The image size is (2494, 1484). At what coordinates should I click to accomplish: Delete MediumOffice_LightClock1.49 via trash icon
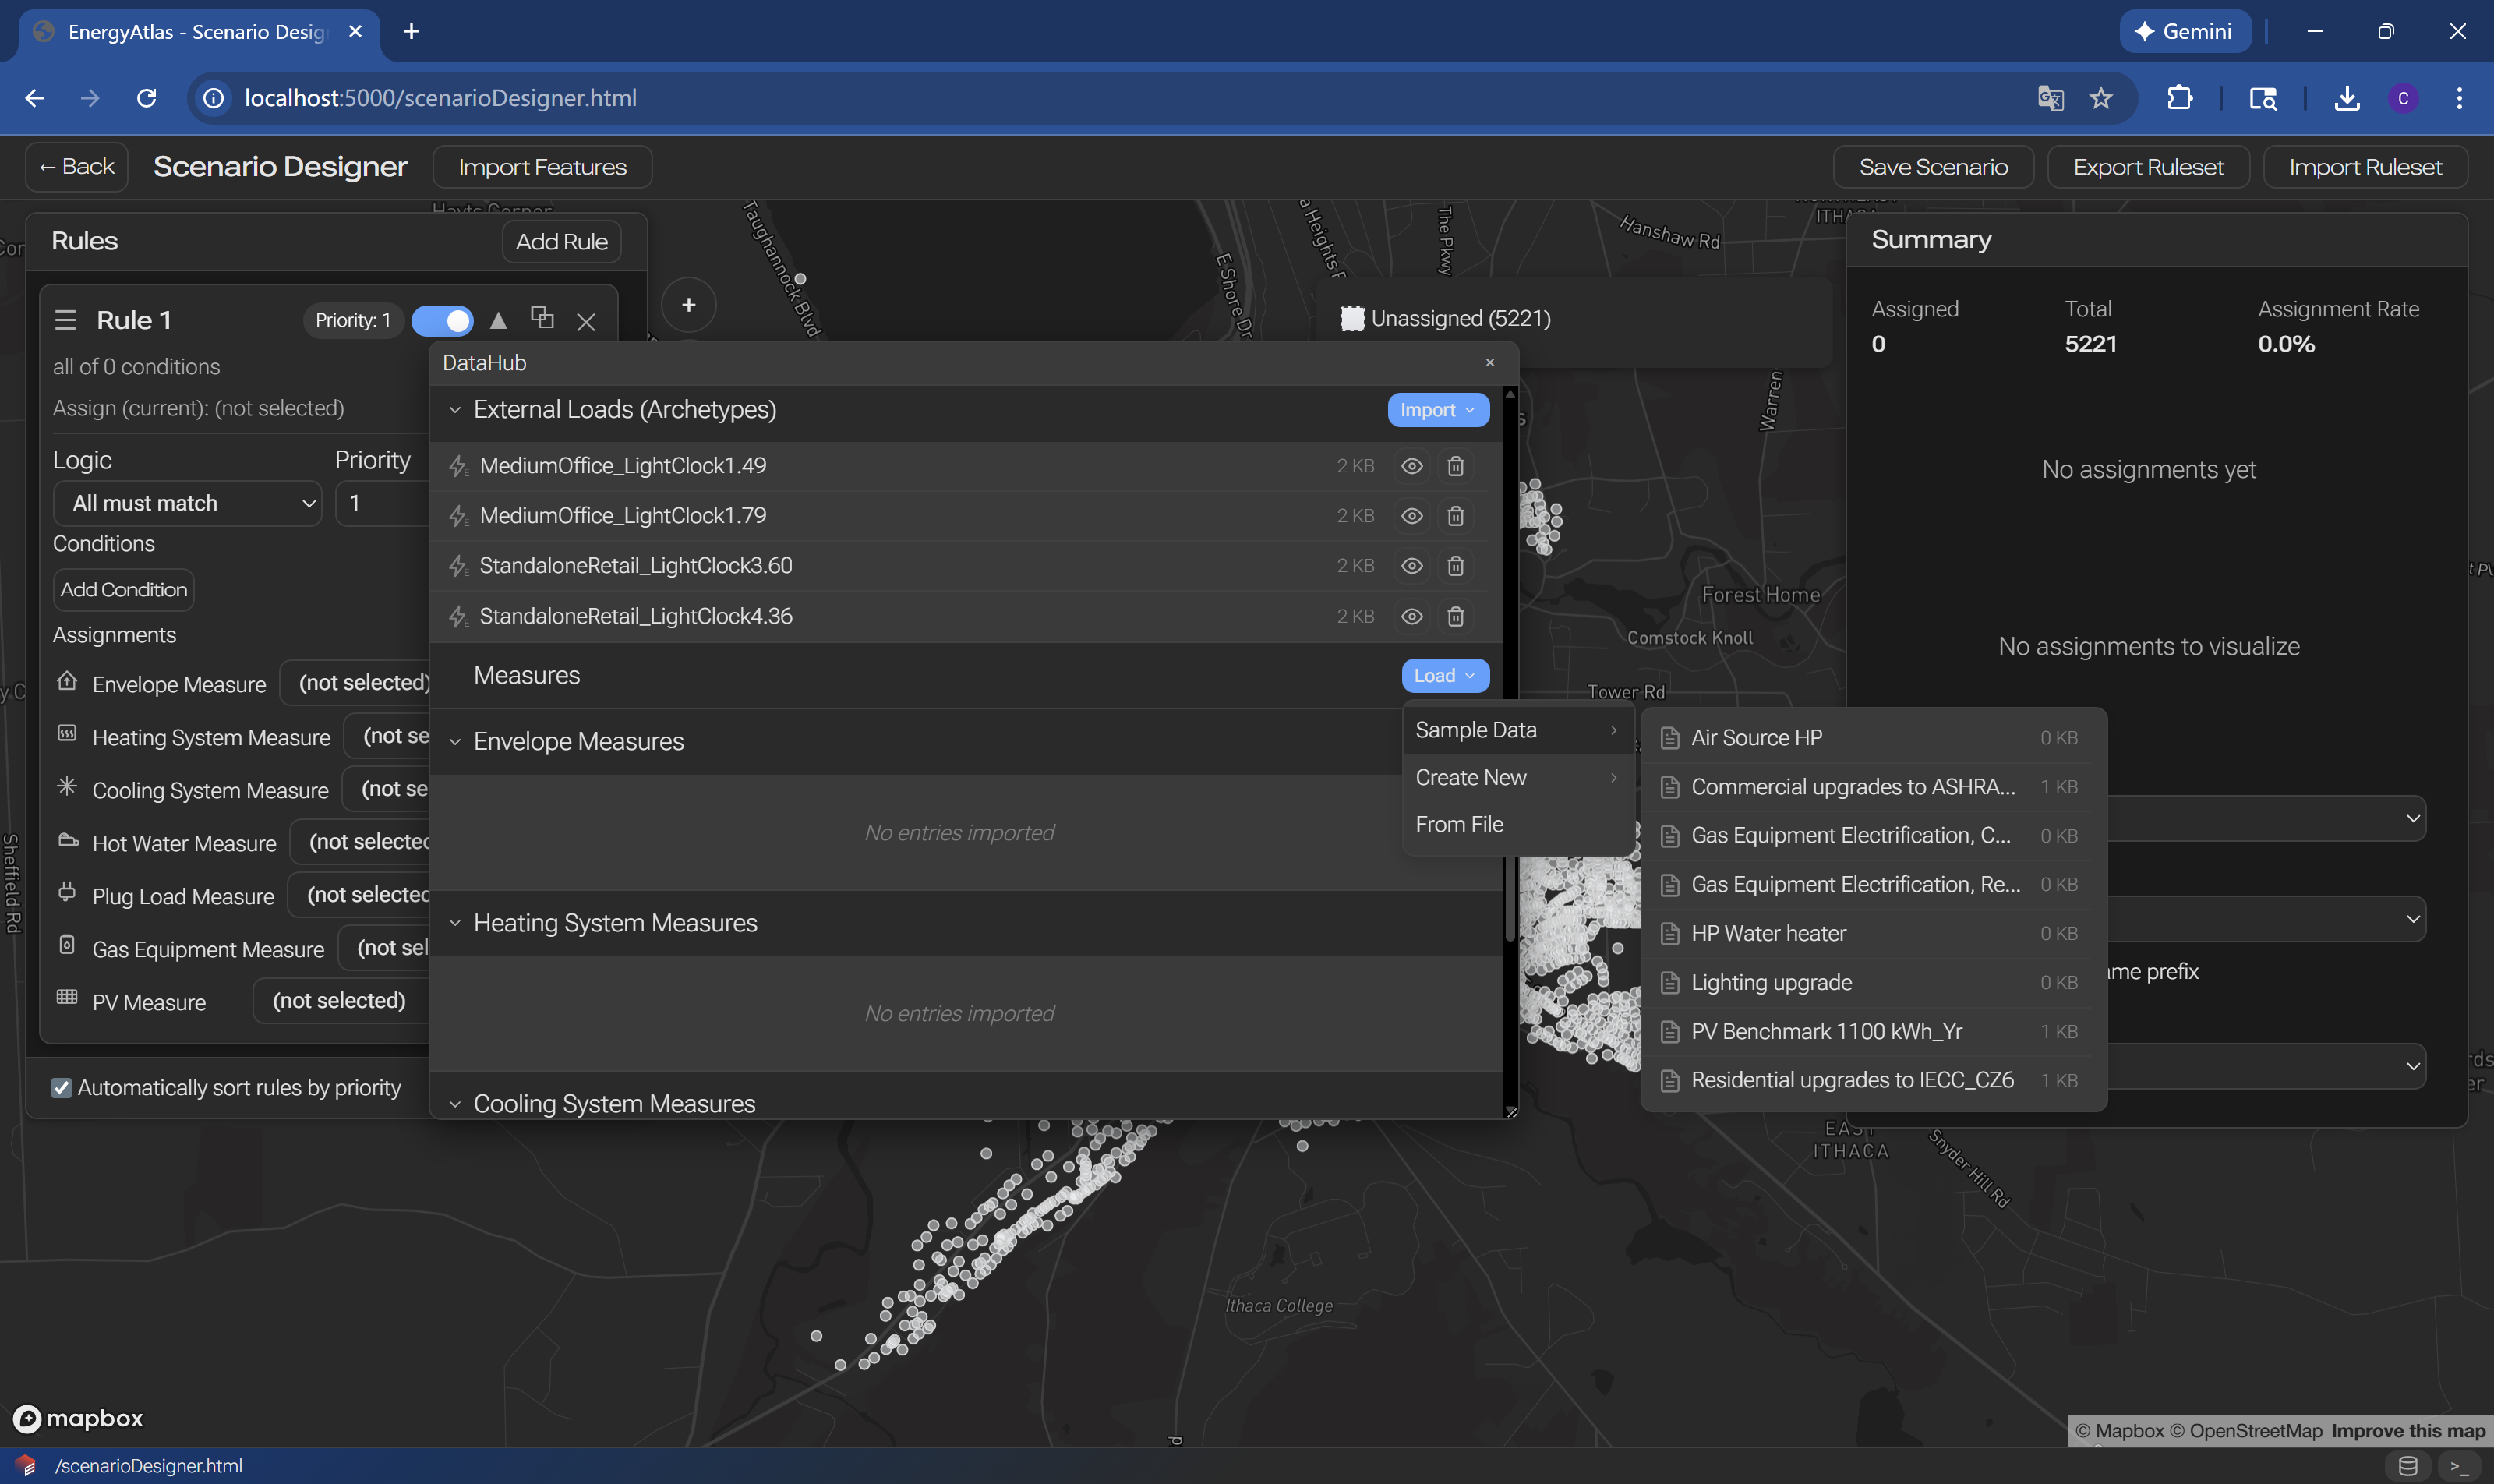(x=1455, y=466)
